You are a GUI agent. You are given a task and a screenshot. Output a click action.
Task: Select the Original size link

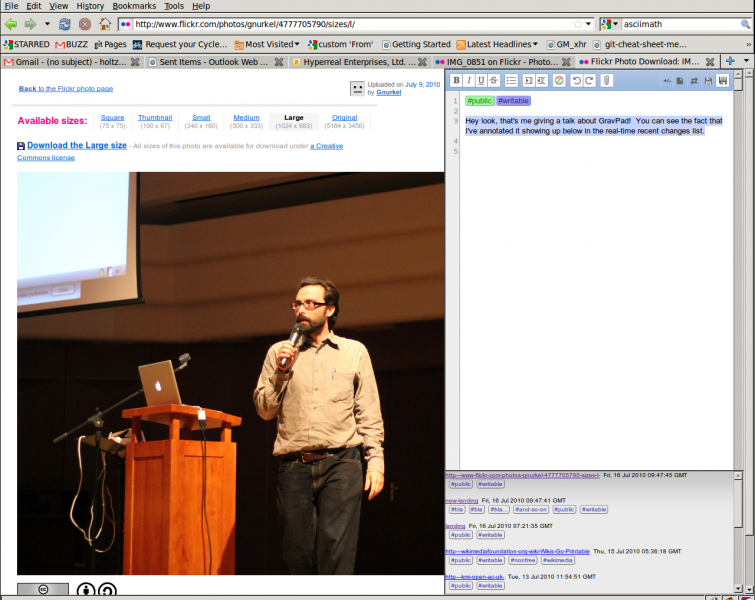coord(344,117)
